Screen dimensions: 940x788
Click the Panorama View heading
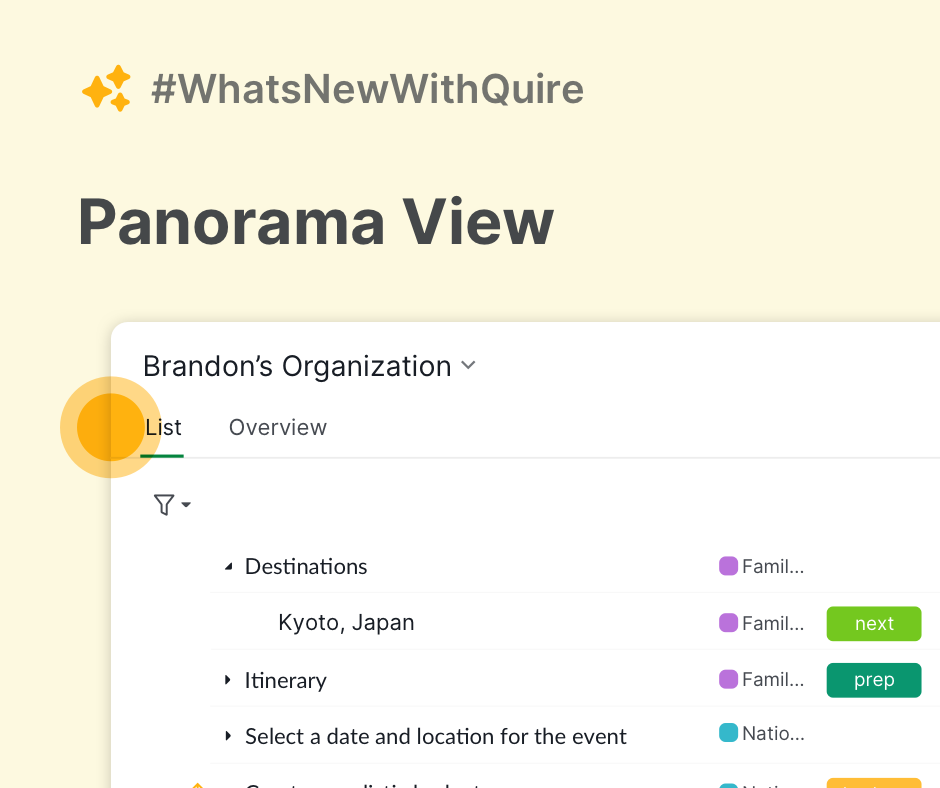[316, 222]
